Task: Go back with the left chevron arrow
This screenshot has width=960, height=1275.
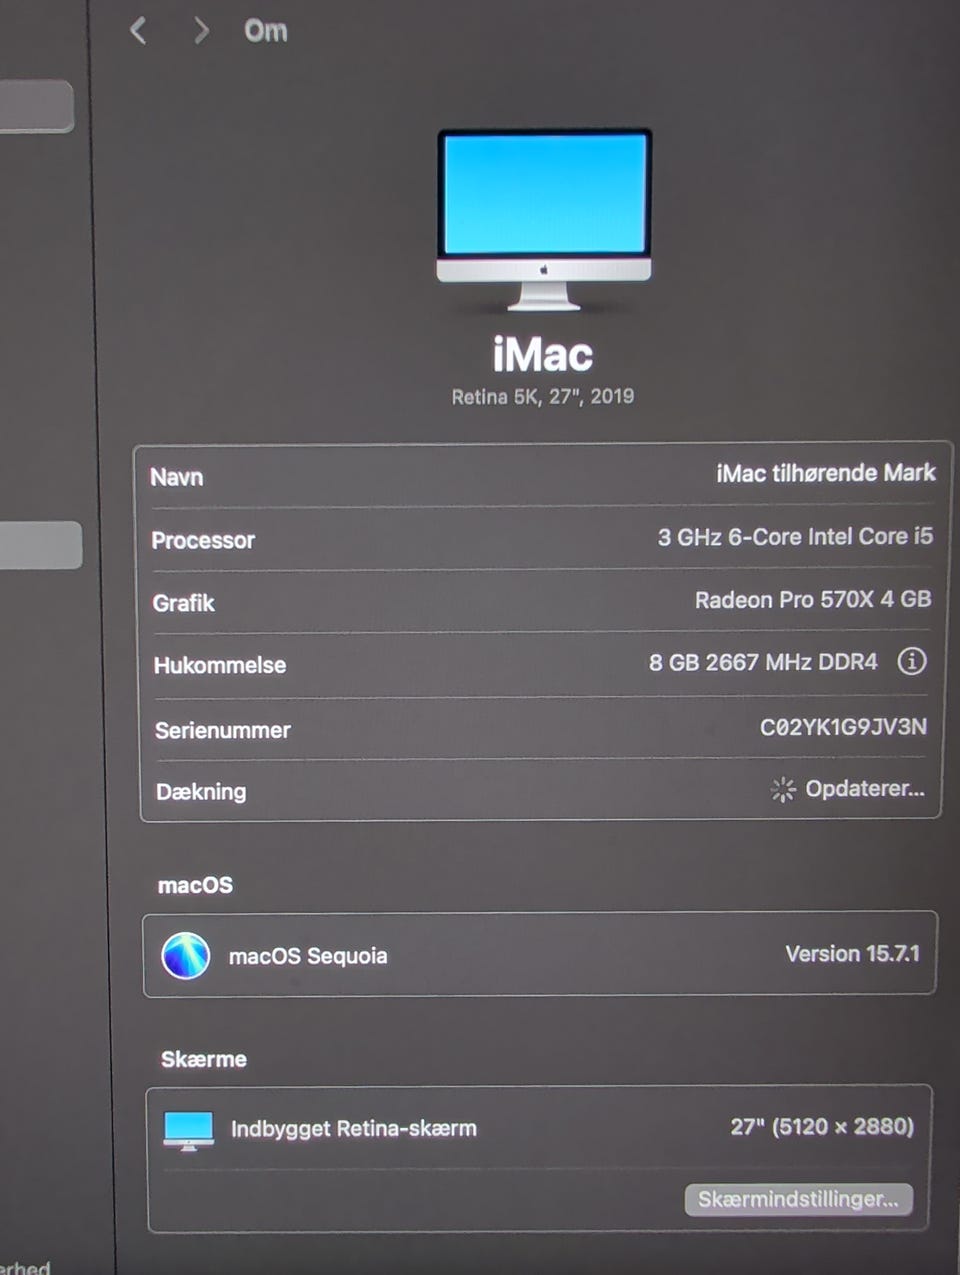Action: point(138,31)
